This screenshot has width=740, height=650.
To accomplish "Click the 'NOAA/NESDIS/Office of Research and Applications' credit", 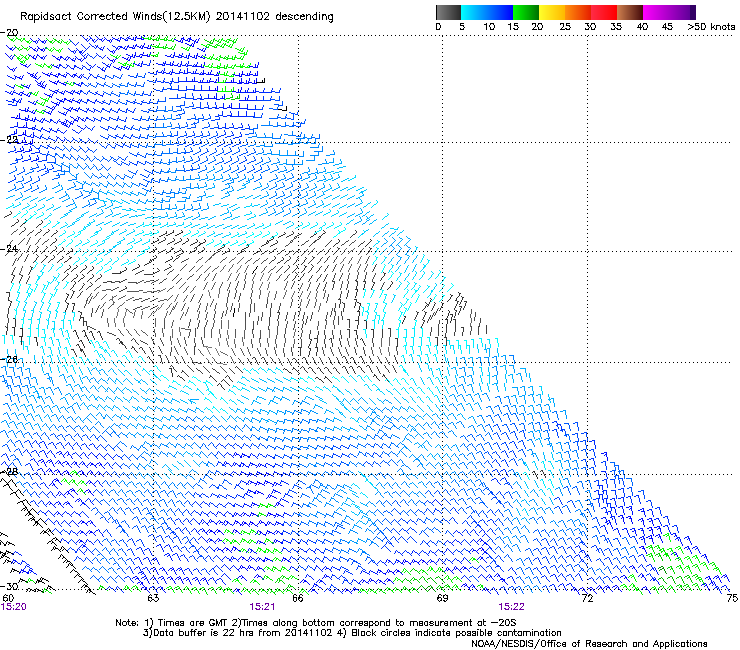I will point(589,644).
